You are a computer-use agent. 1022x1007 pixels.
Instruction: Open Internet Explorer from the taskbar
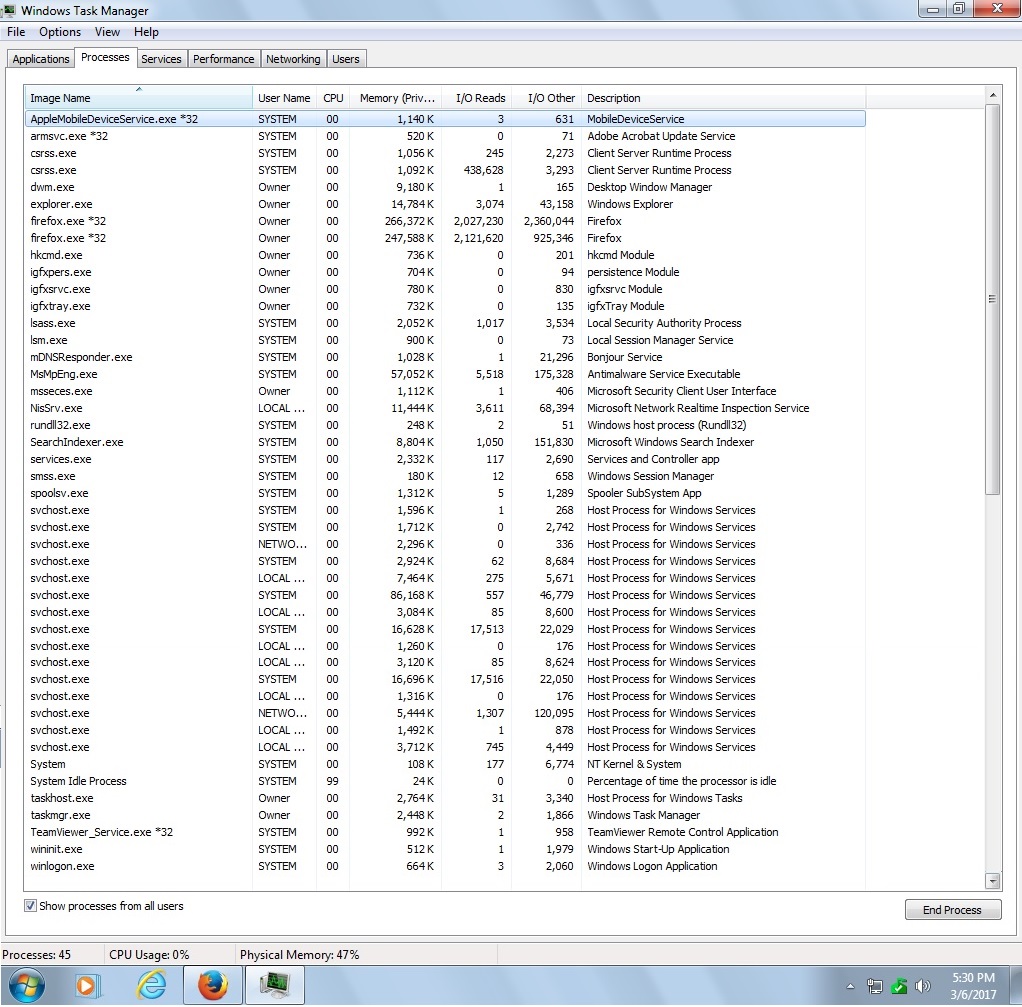[151, 985]
